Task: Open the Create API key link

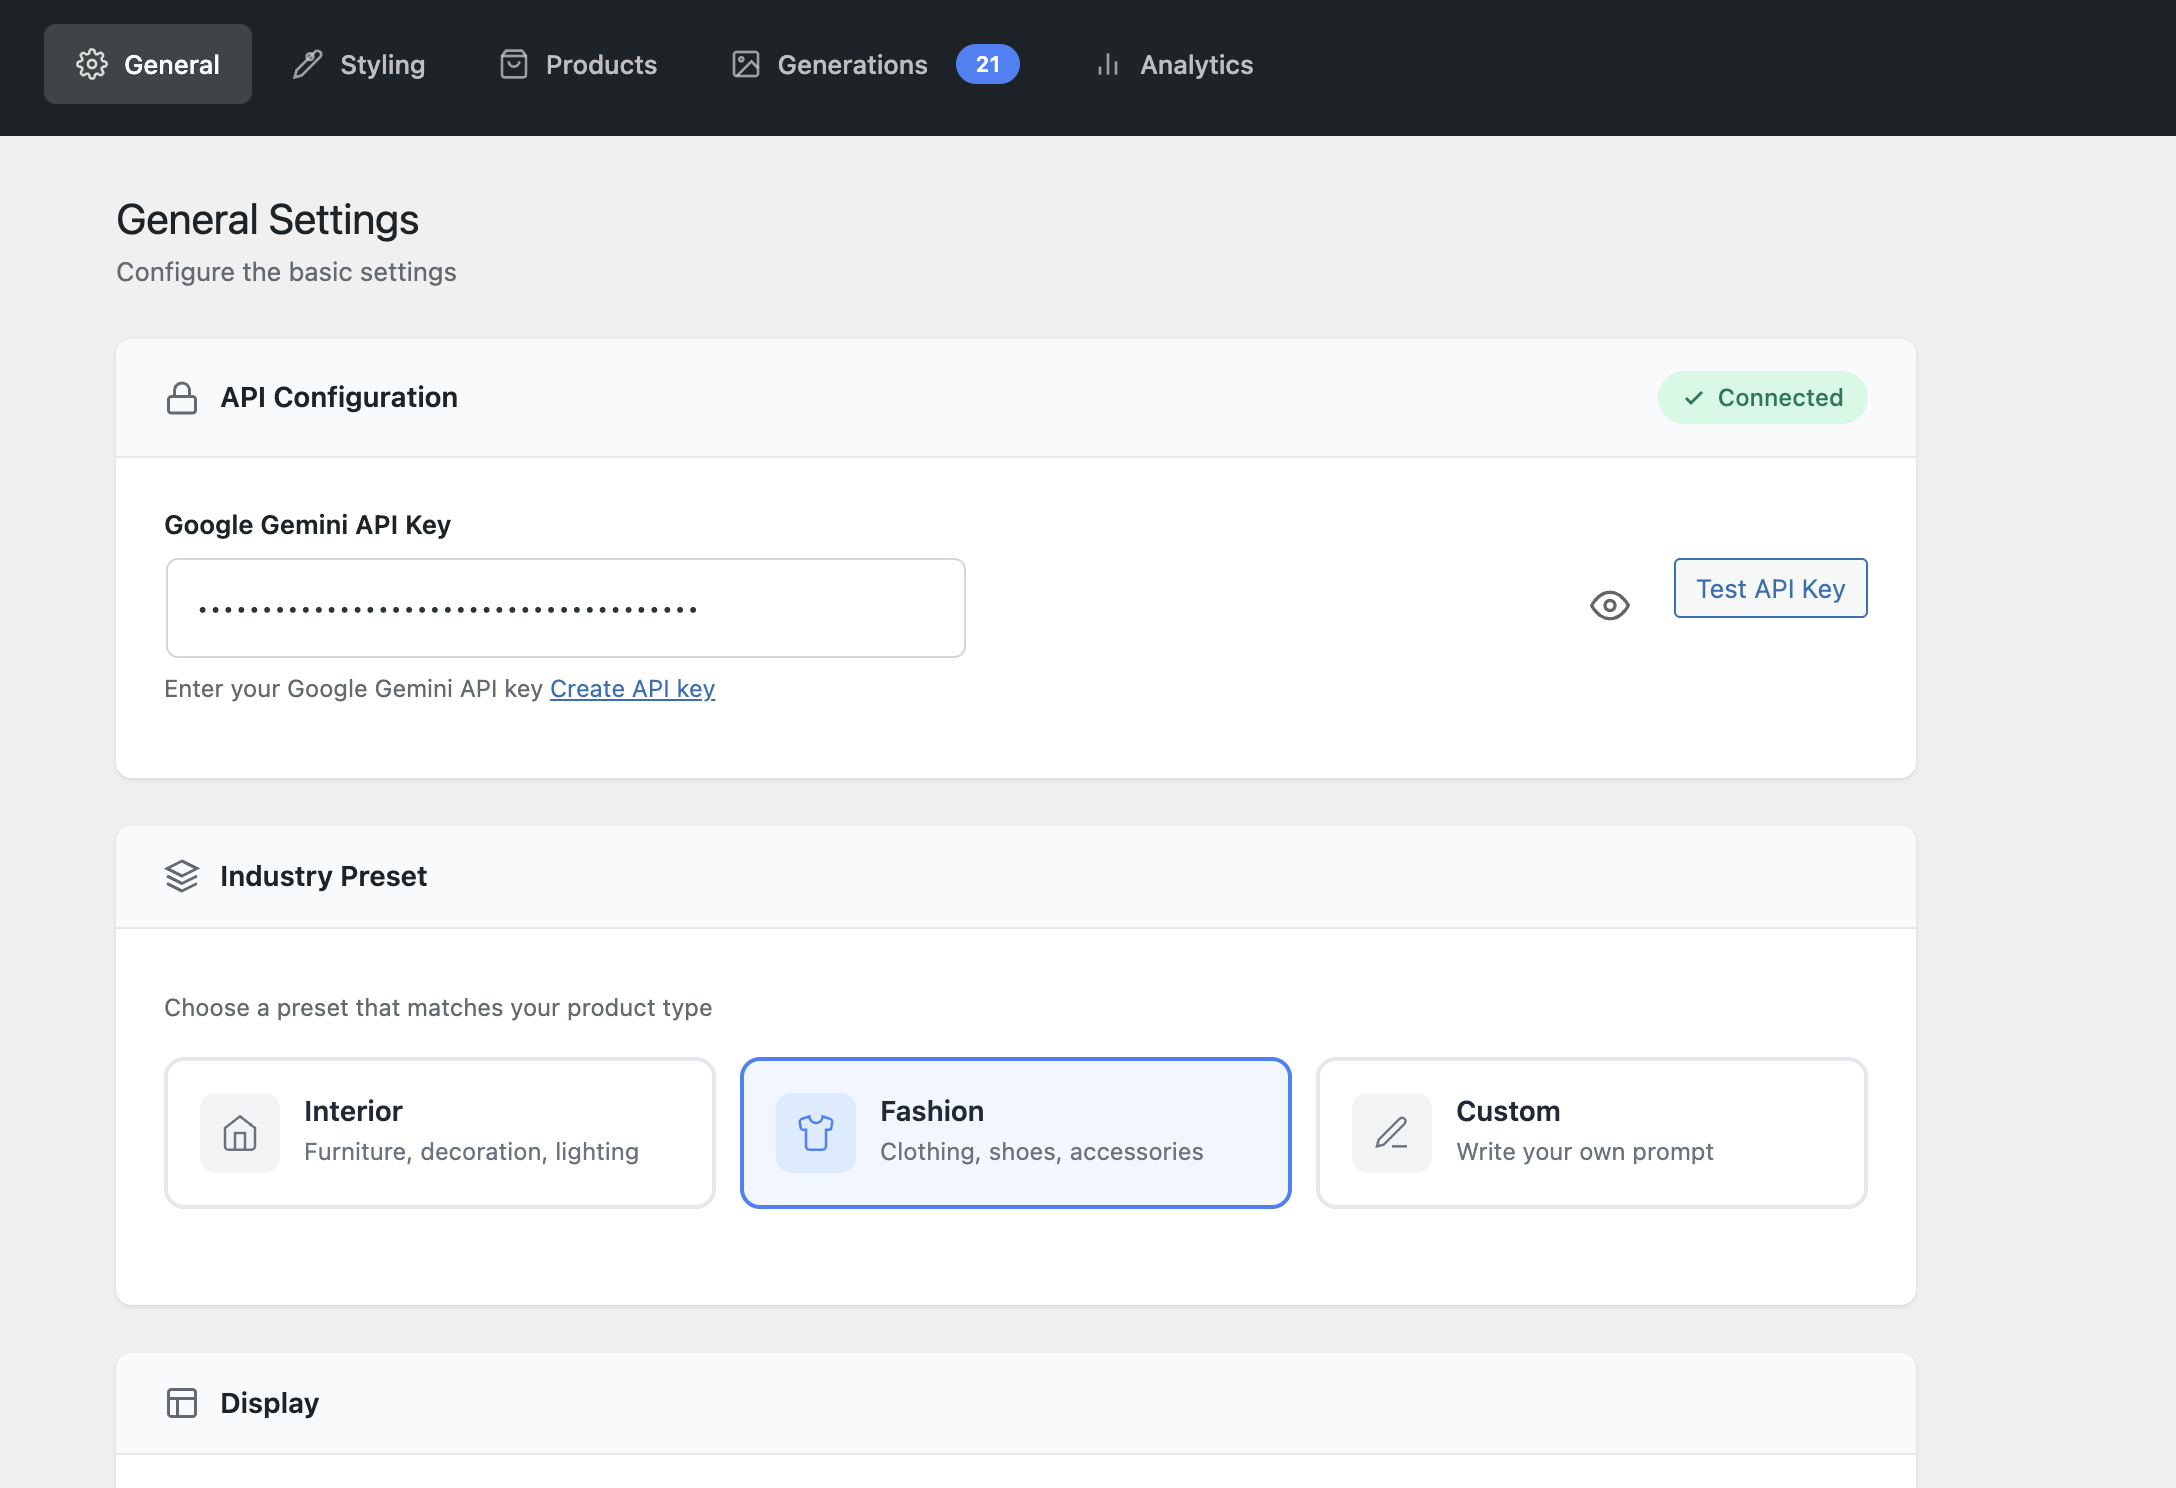Action: point(632,688)
